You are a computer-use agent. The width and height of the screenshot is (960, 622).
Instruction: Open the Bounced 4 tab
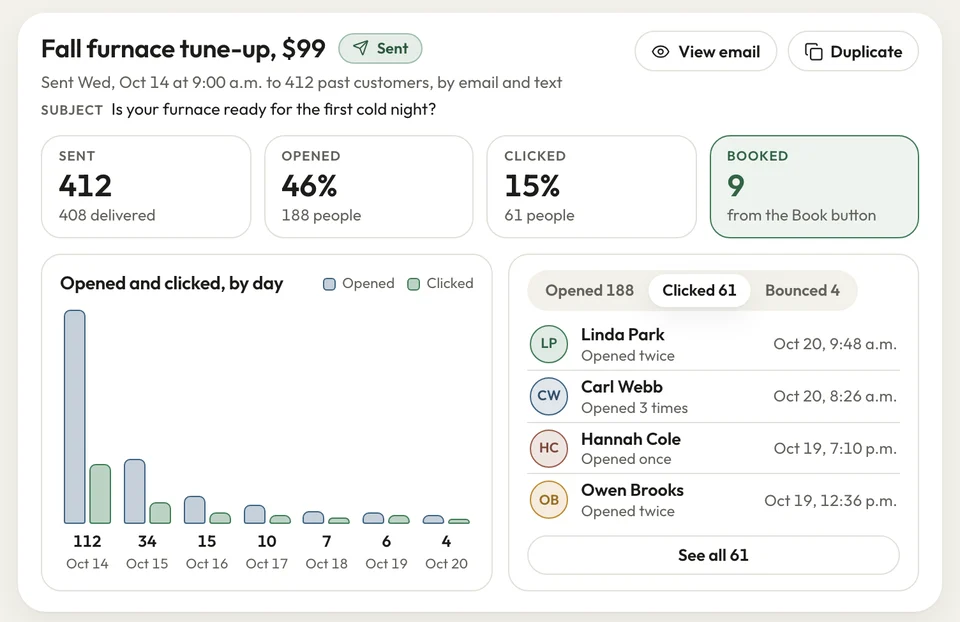[x=802, y=290]
